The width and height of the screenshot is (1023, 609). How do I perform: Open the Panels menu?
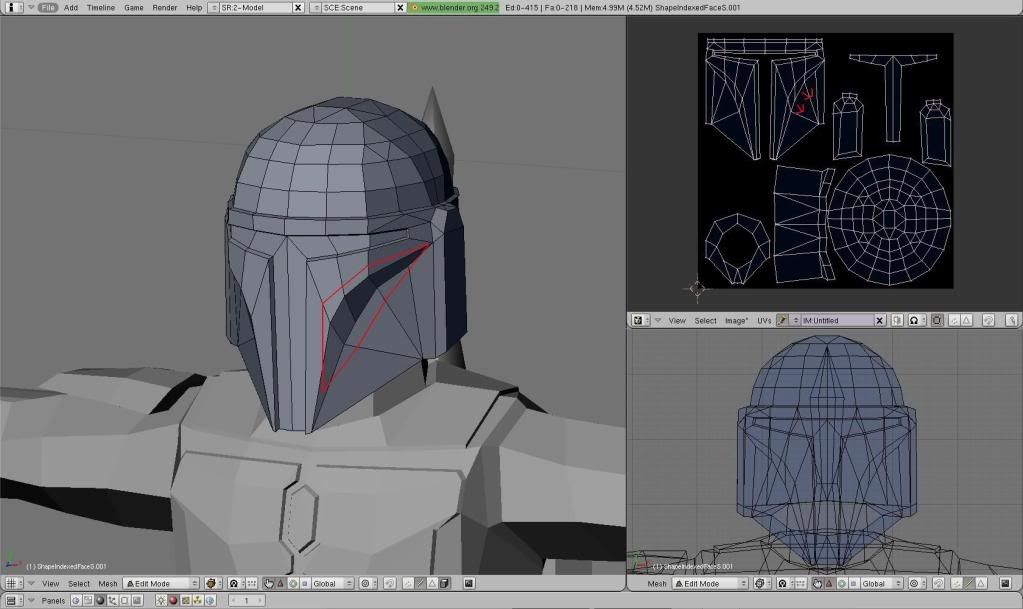(53, 601)
